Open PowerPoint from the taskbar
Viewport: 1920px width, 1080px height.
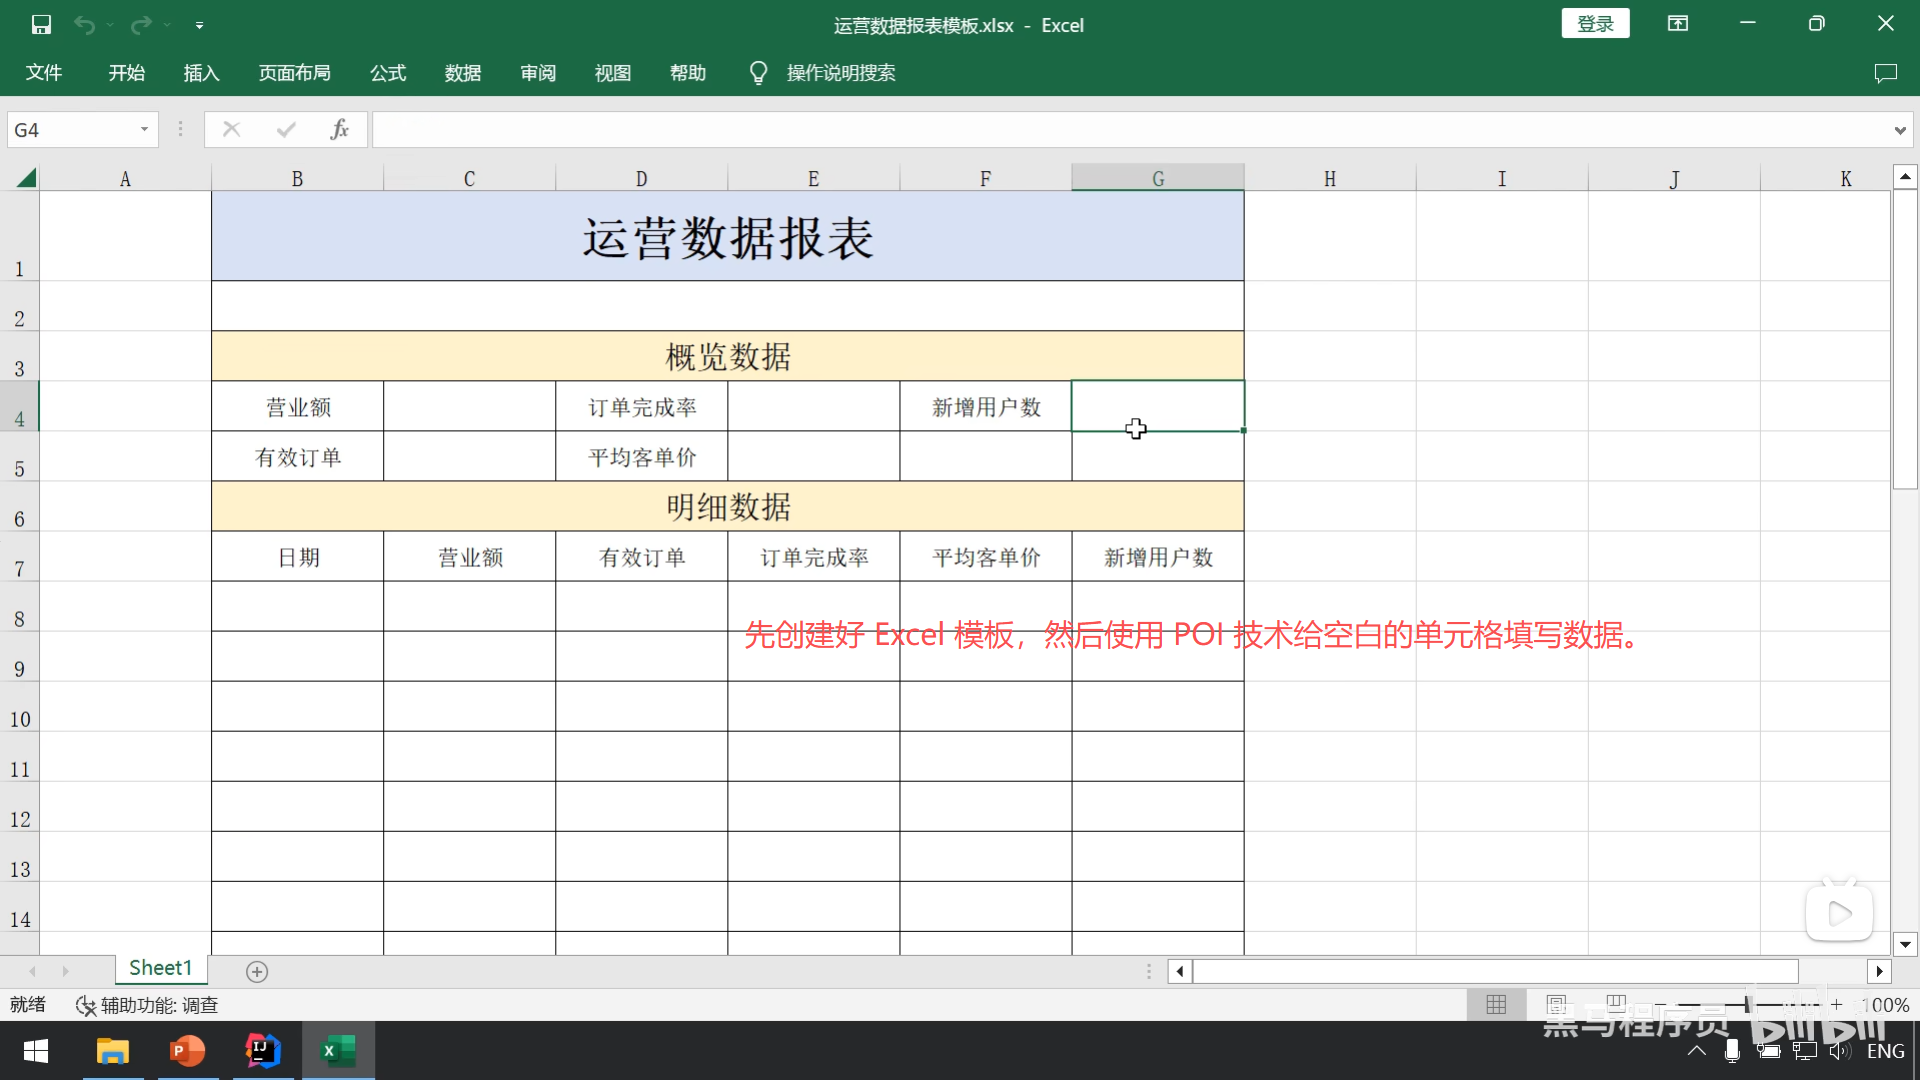(188, 1051)
